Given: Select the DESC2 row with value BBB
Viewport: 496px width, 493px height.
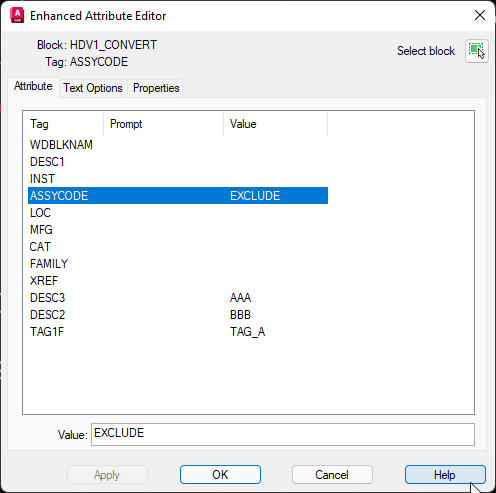Looking at the screenshot, I should click(178, 315).
